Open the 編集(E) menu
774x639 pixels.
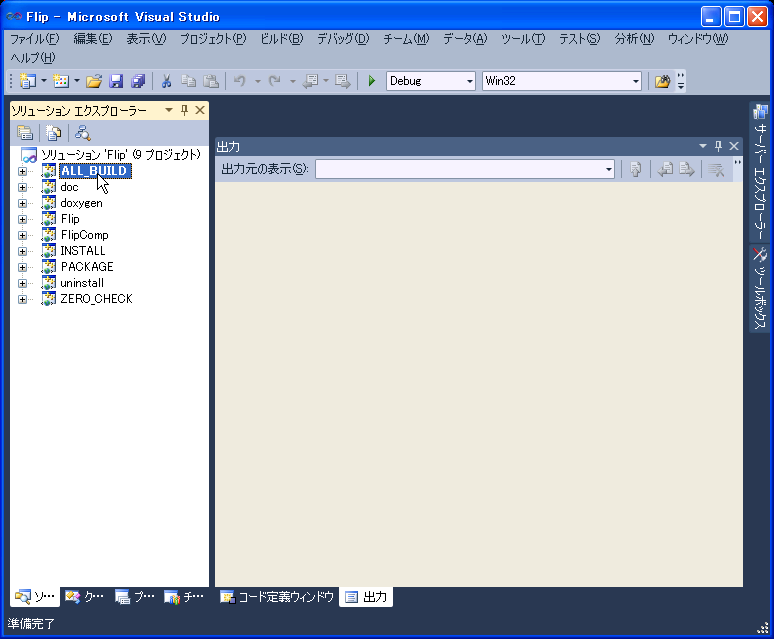pos(92,38)
